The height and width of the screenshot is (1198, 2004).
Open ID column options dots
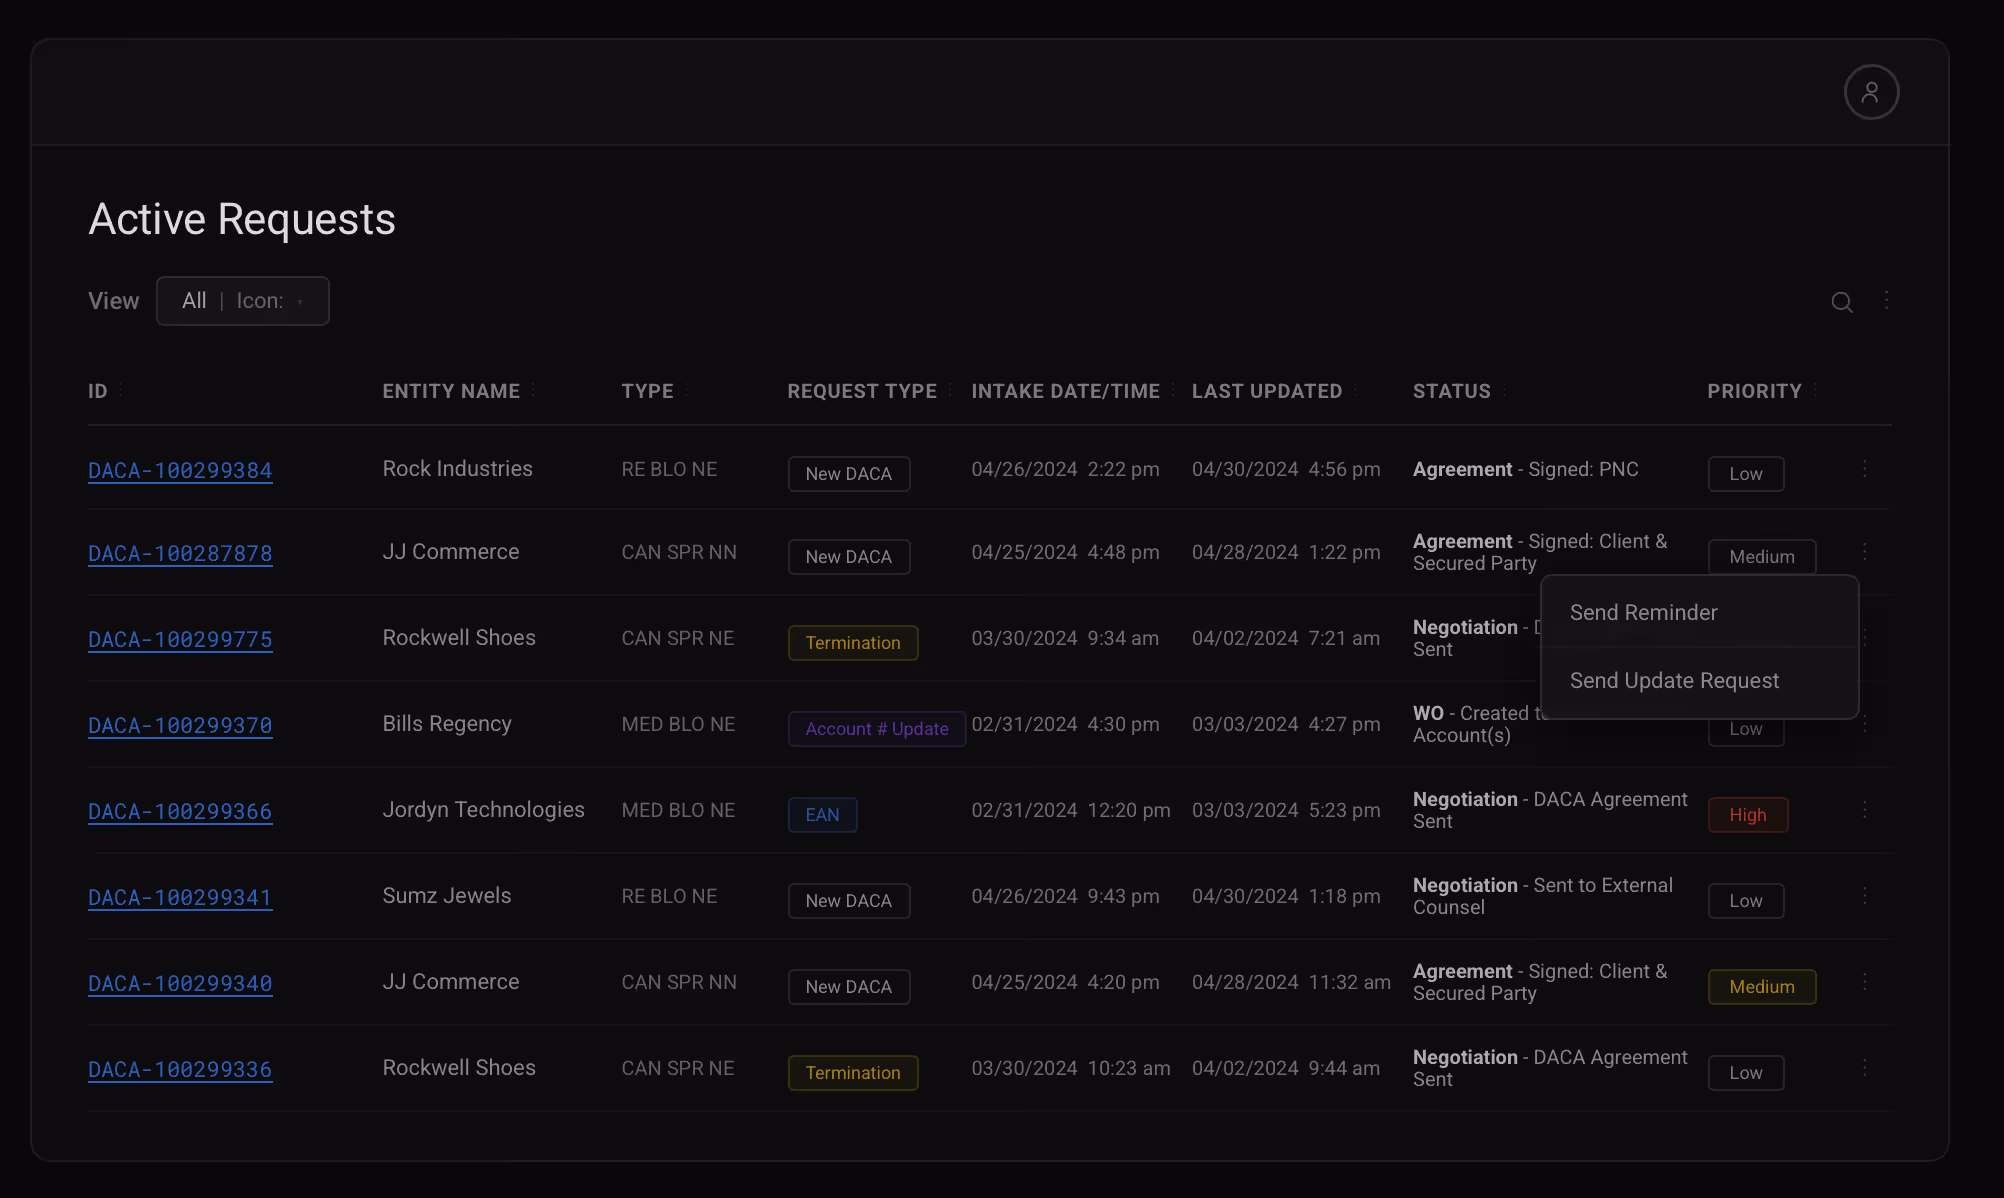[x=121, y=390]
